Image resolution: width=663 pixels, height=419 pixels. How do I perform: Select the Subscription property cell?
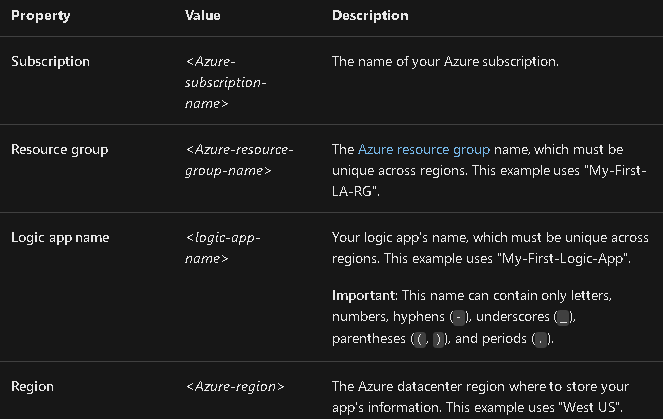click(x=50, y=62)
